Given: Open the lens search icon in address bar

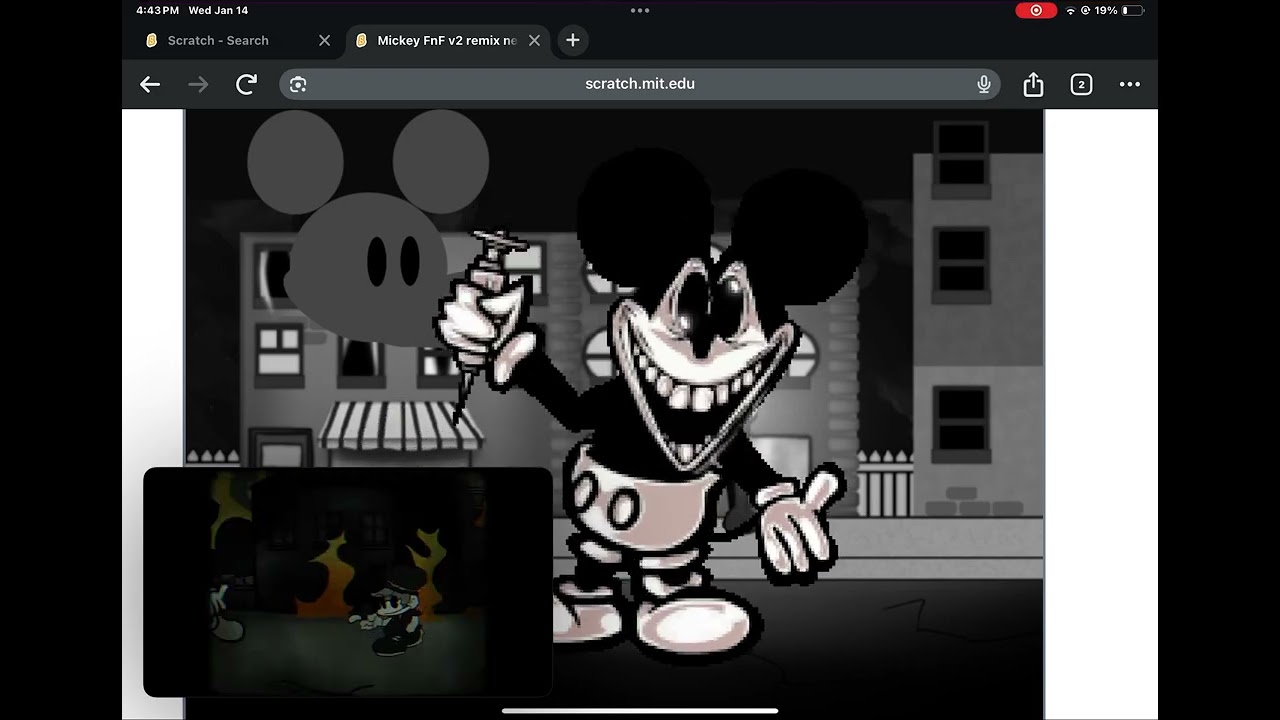Looking at the screenshot, I should (298, 85).
